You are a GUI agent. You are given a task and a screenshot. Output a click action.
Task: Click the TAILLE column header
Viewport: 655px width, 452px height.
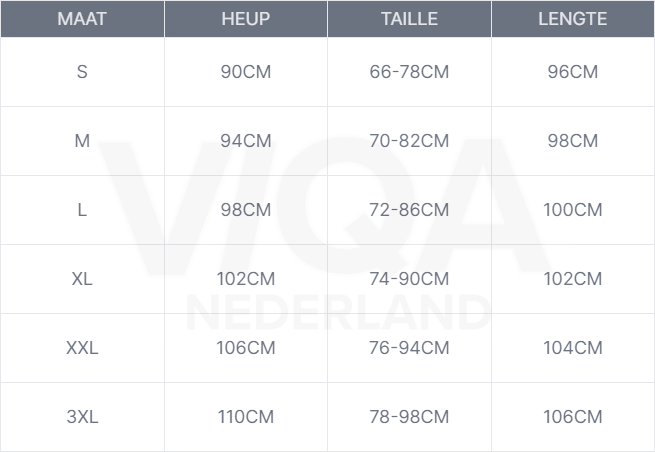[409, 19]
